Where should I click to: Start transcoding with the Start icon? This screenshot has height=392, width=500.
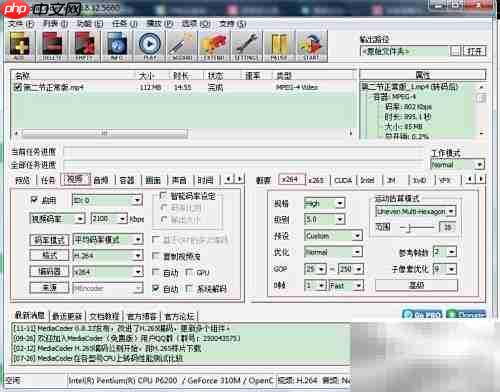311,46
